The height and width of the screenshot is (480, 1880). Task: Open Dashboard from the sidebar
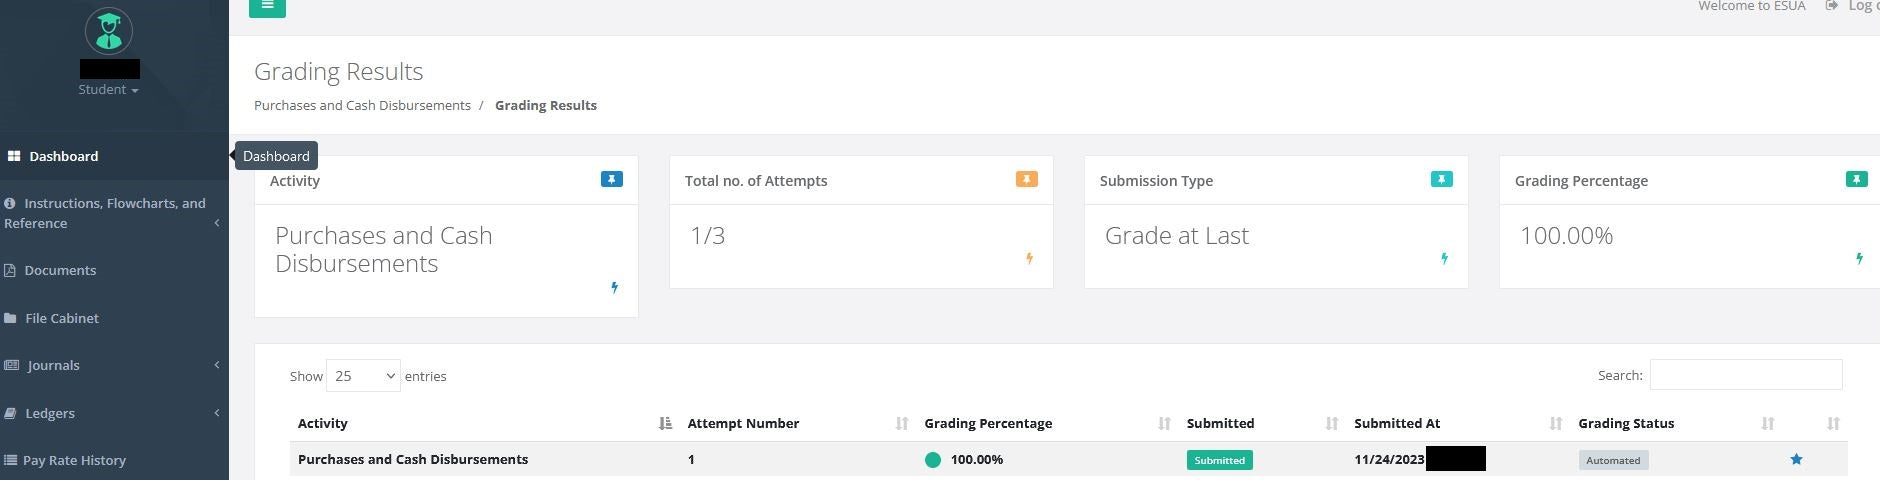pyautogui.click(x=63, y=156)
